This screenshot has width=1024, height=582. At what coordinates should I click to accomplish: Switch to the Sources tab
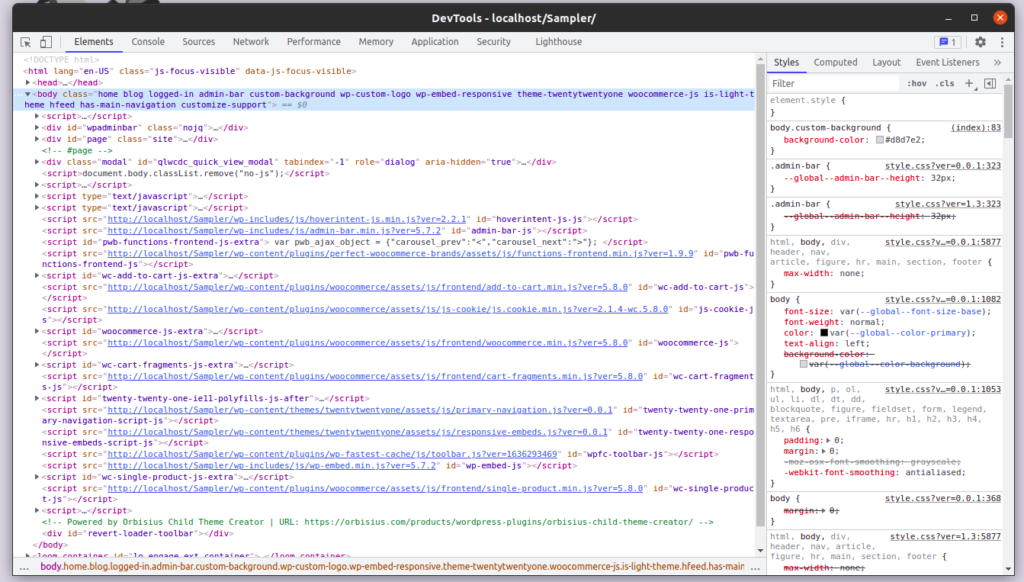click(x=199, y=42)
